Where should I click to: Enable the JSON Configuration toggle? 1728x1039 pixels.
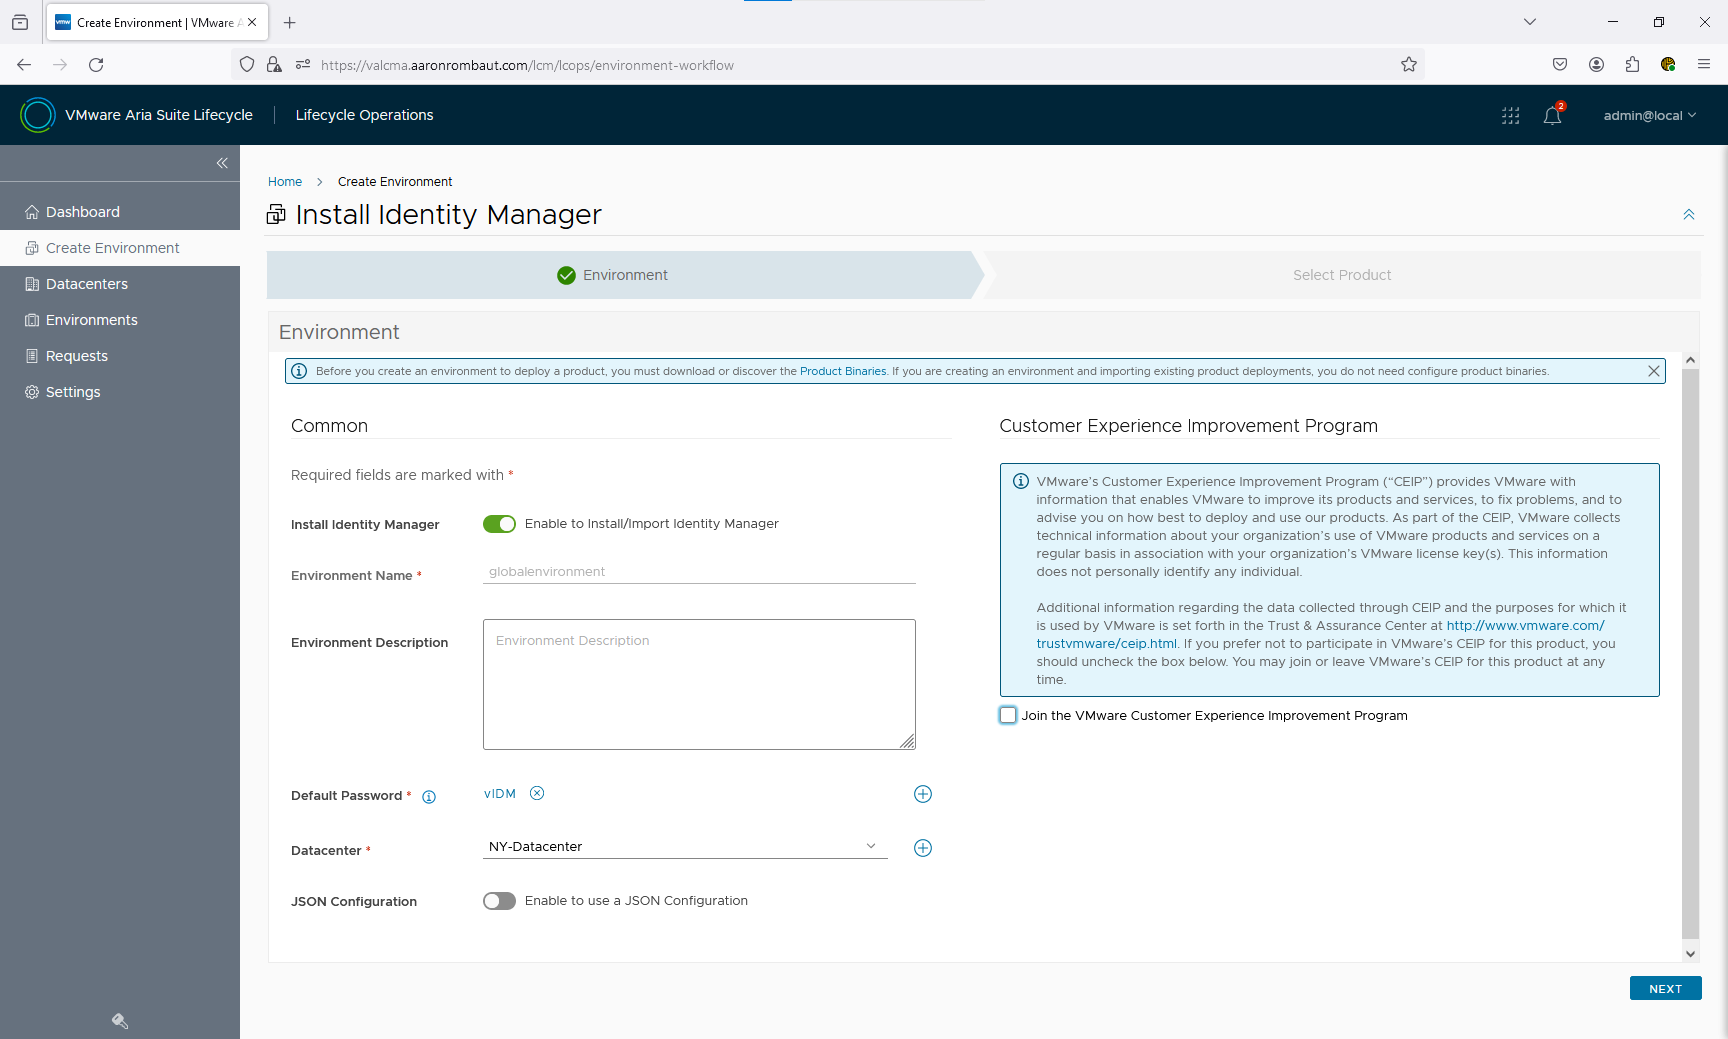(x=499, y=900)
